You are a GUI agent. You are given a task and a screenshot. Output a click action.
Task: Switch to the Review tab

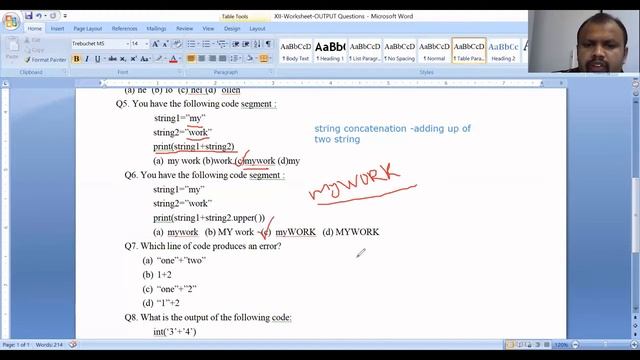point(184,29)
